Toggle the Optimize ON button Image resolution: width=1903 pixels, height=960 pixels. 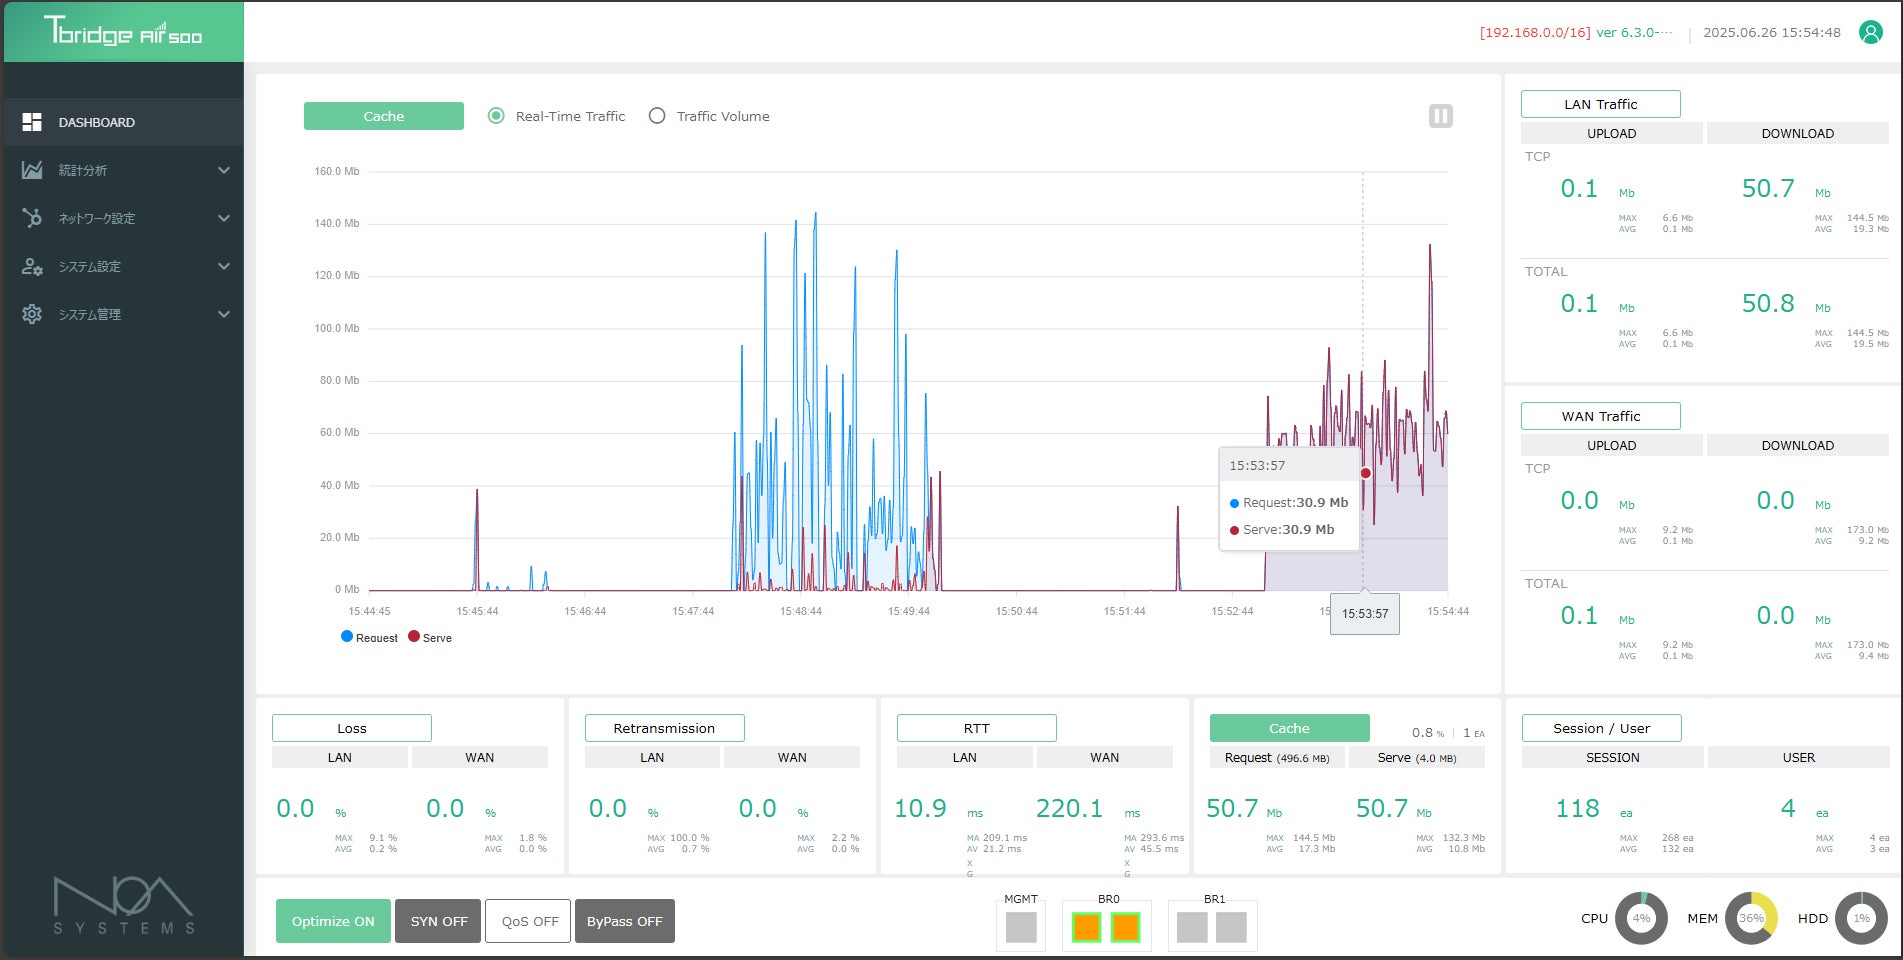pos(333,921)
